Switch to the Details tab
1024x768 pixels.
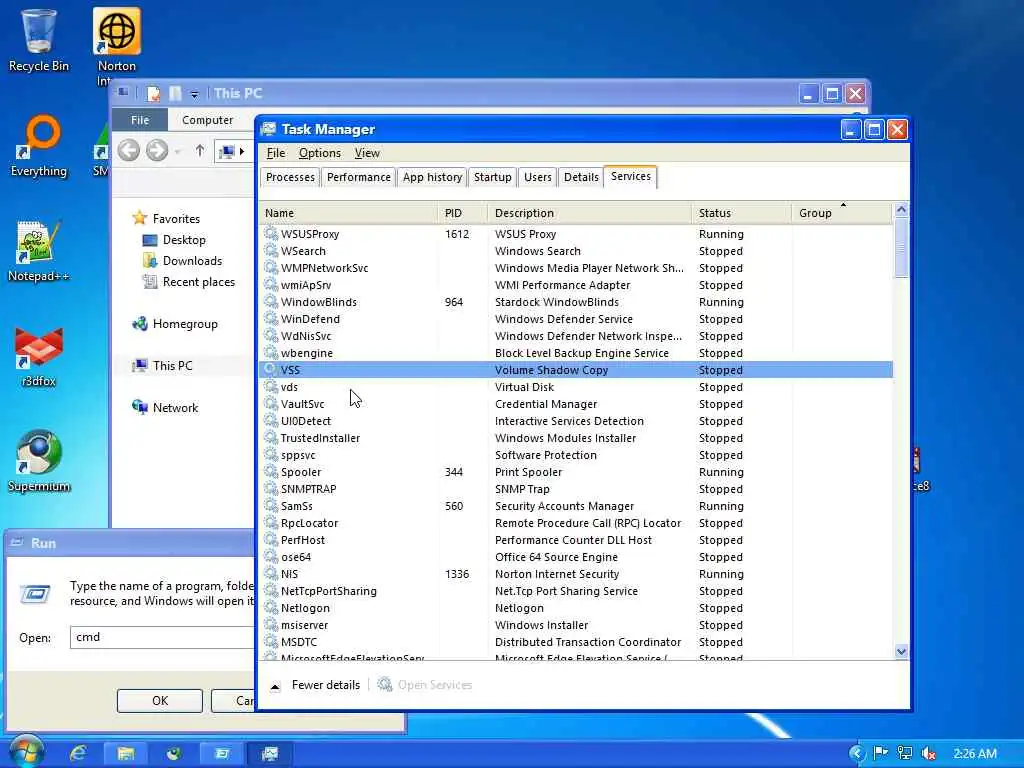pyautogui.click(x=581, y=177)
